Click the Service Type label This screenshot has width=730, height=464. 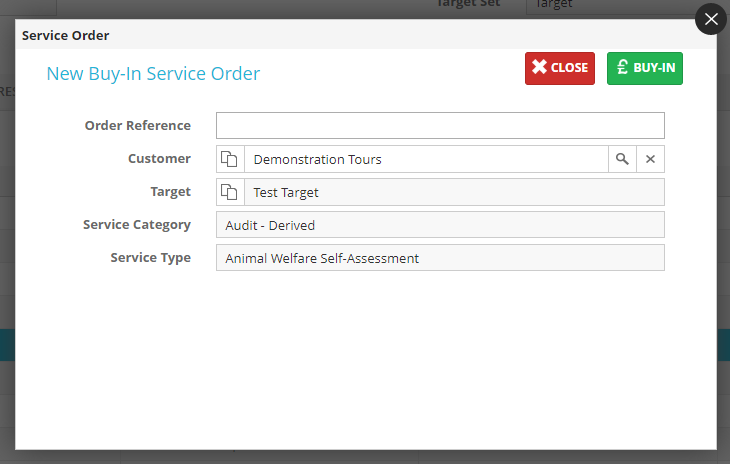150,258
